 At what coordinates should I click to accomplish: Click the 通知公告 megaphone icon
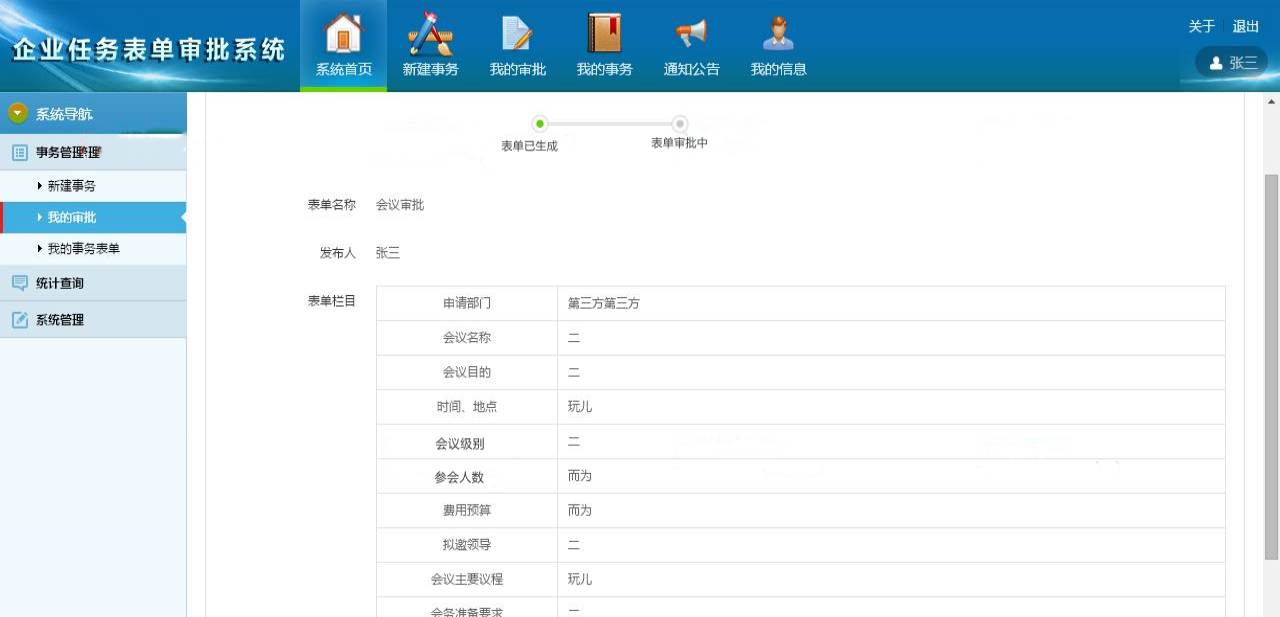[691, 35]
